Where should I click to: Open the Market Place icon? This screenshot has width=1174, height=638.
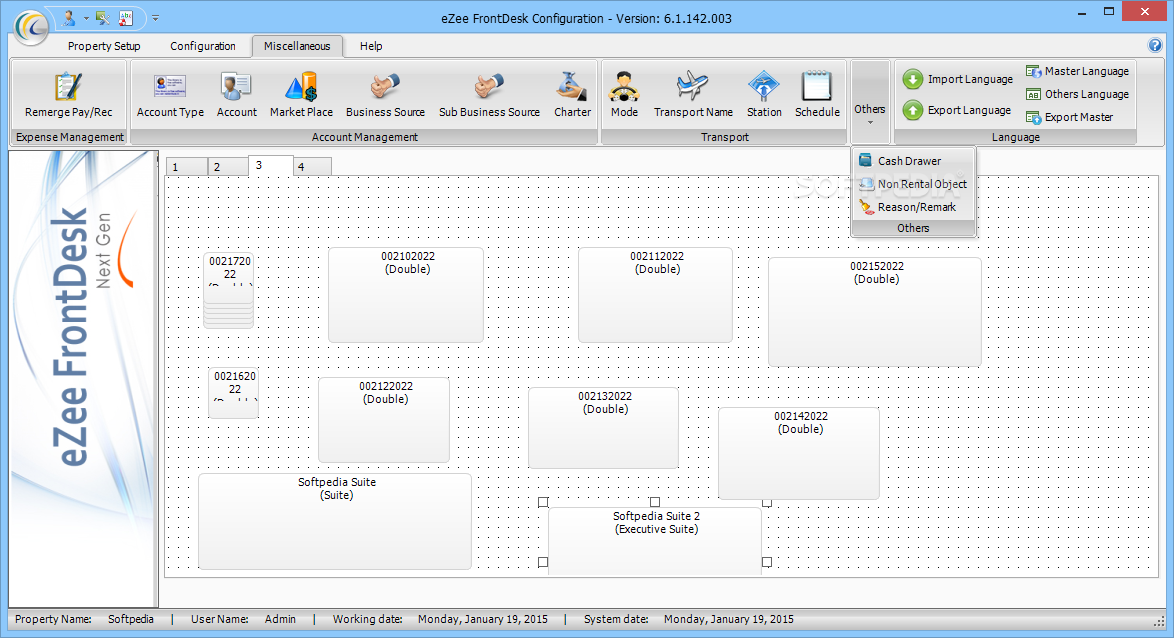click(302, 87)
